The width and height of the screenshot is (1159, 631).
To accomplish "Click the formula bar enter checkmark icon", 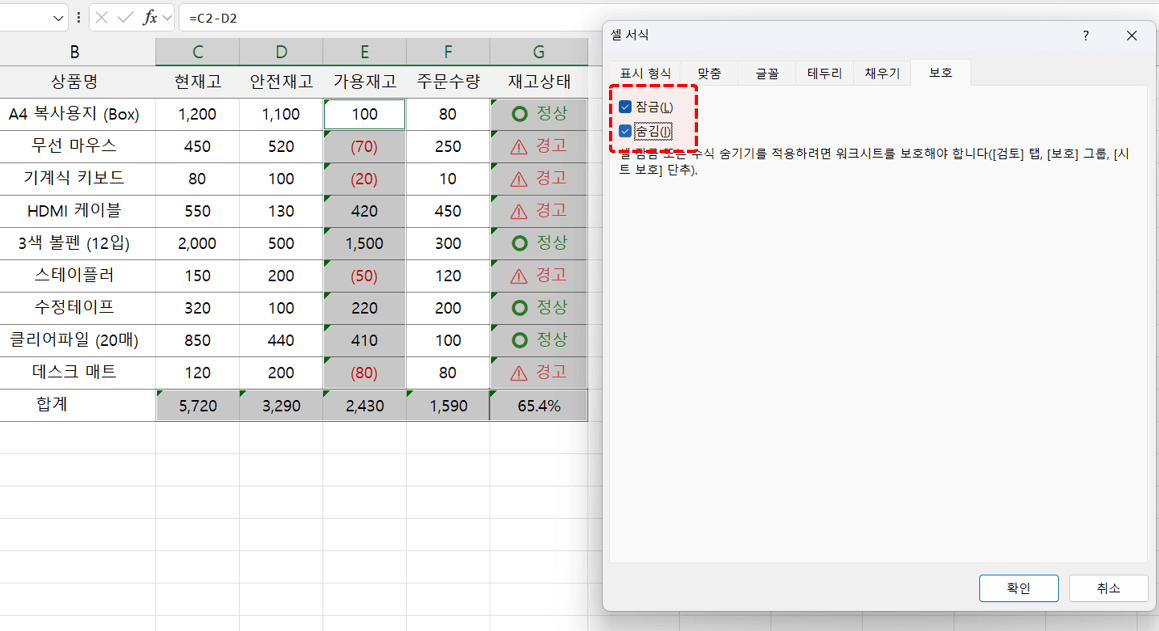I will 125,18.
